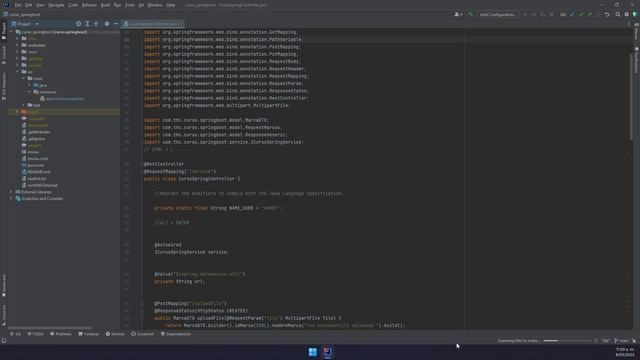Image resolution: width=640 pixels, height=360 pixels.
Task: Open the Build menu
Action: point(105,5)
